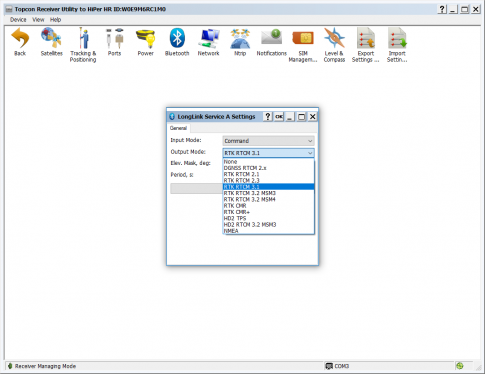Choose RTK CMR+ option

(x=268, y=212)
